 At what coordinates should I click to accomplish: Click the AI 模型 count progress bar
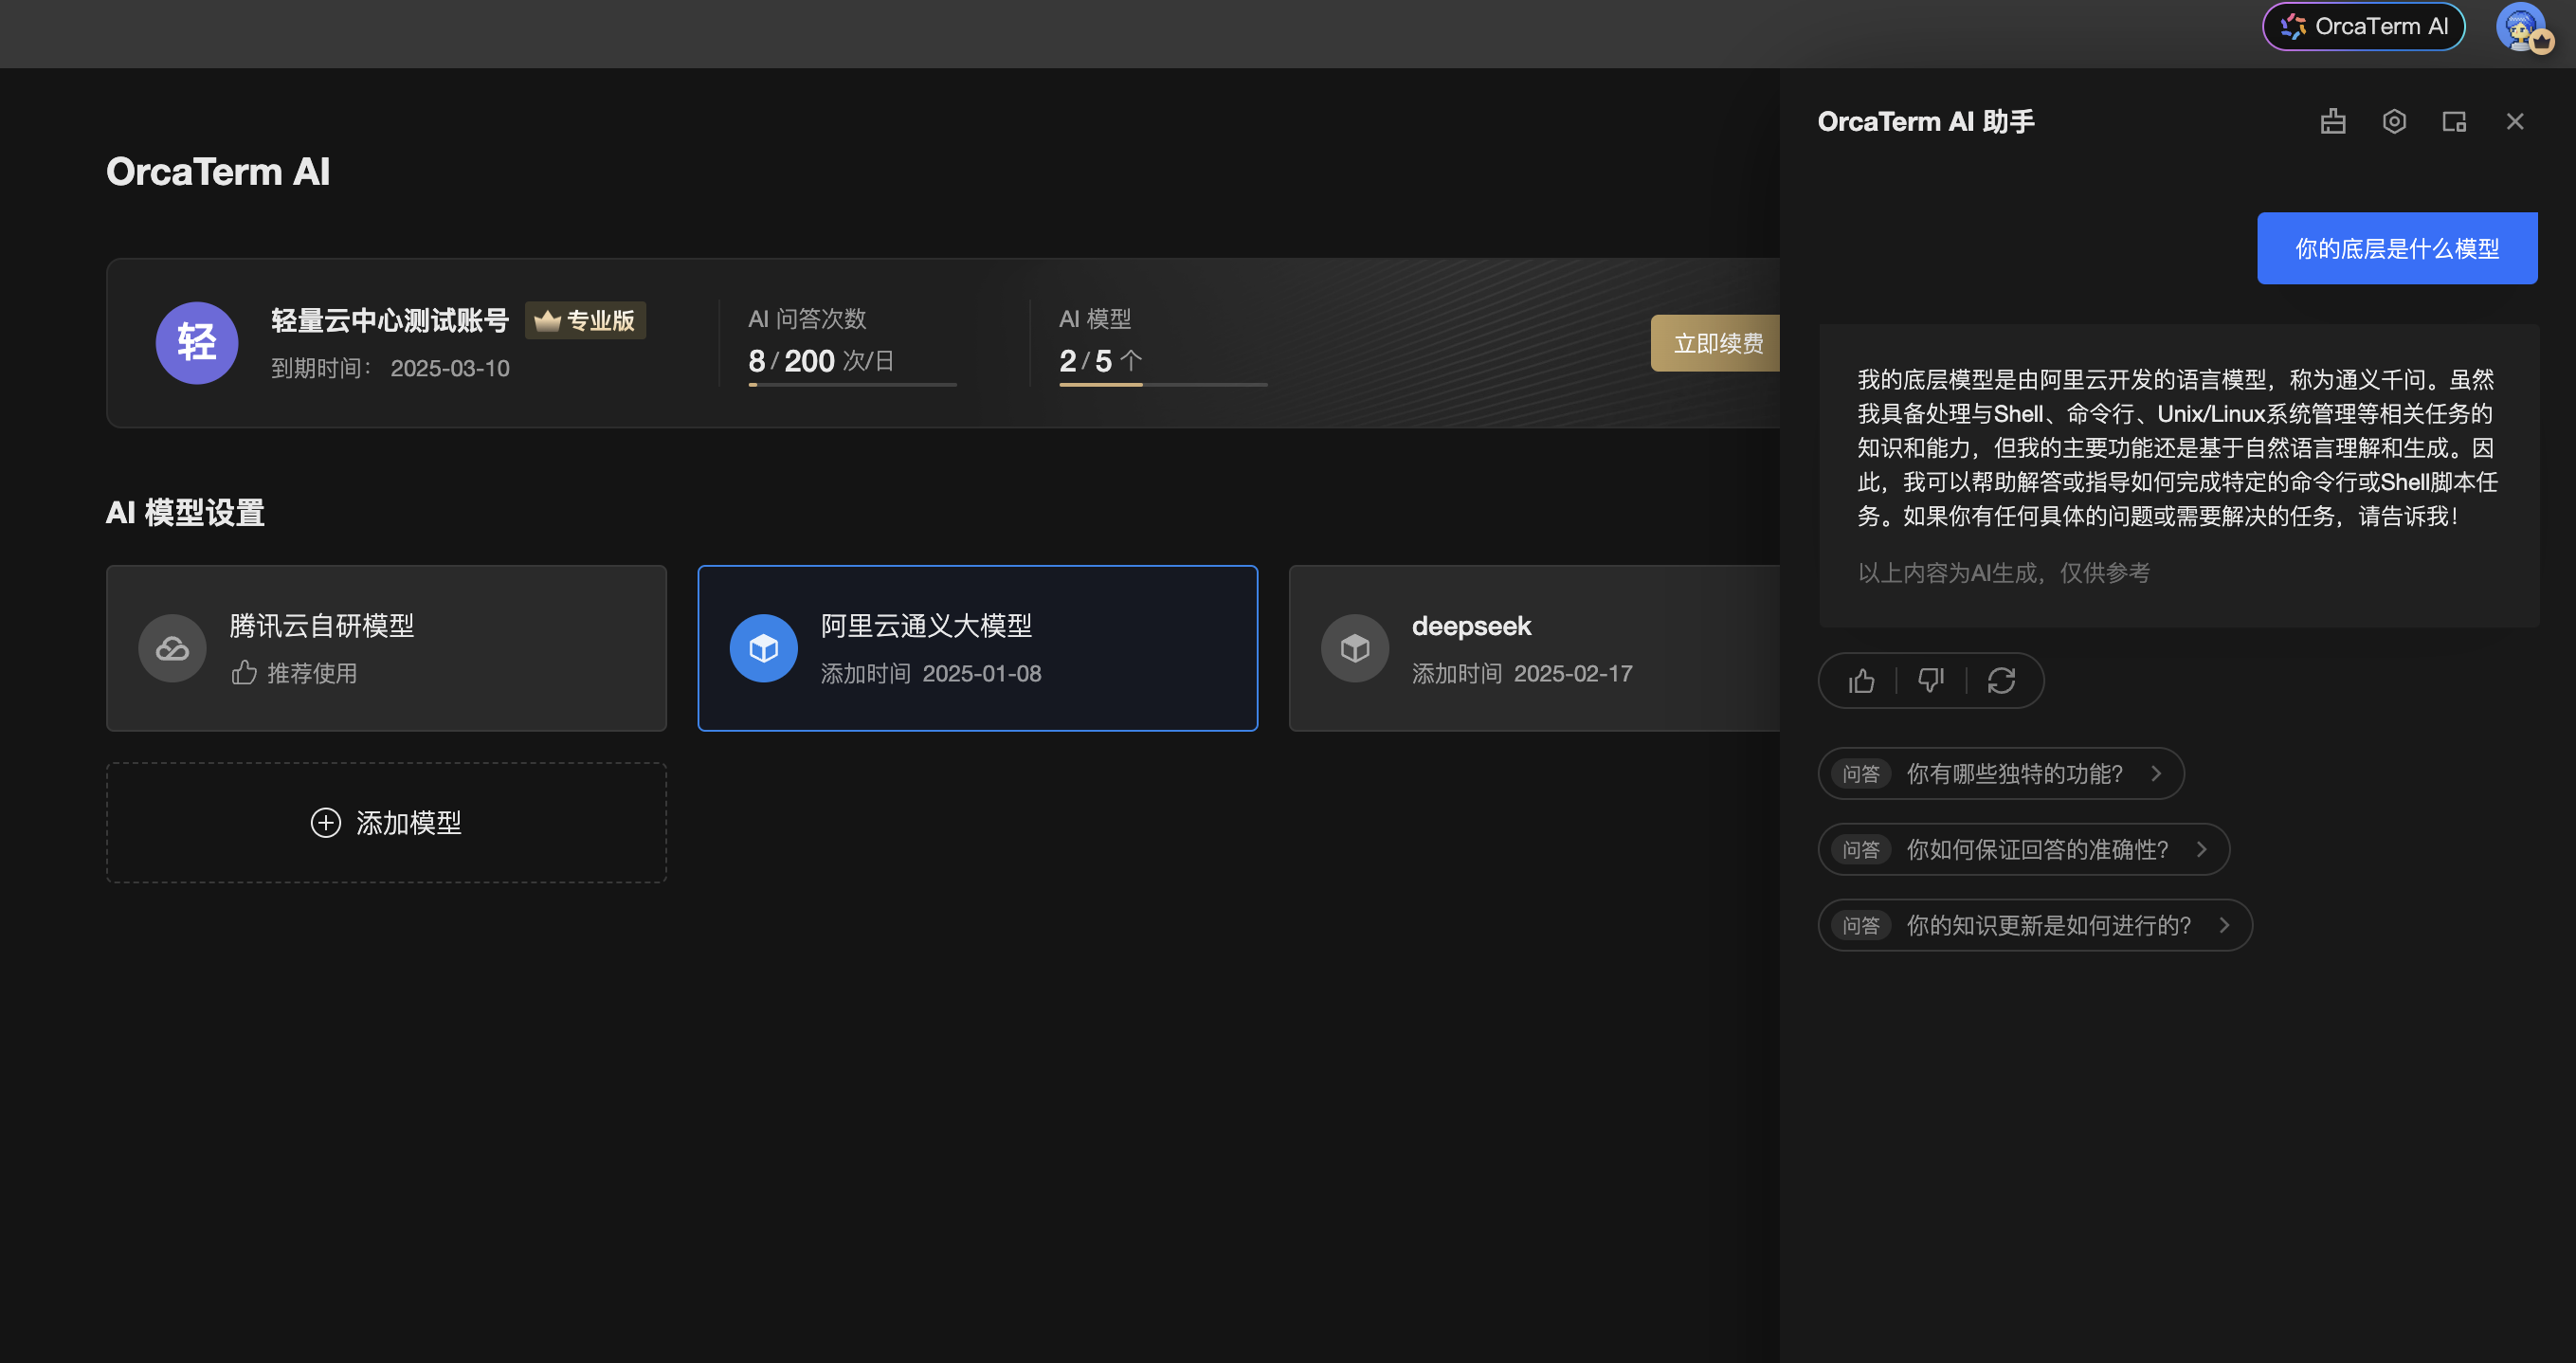(x=1163, y=384)
